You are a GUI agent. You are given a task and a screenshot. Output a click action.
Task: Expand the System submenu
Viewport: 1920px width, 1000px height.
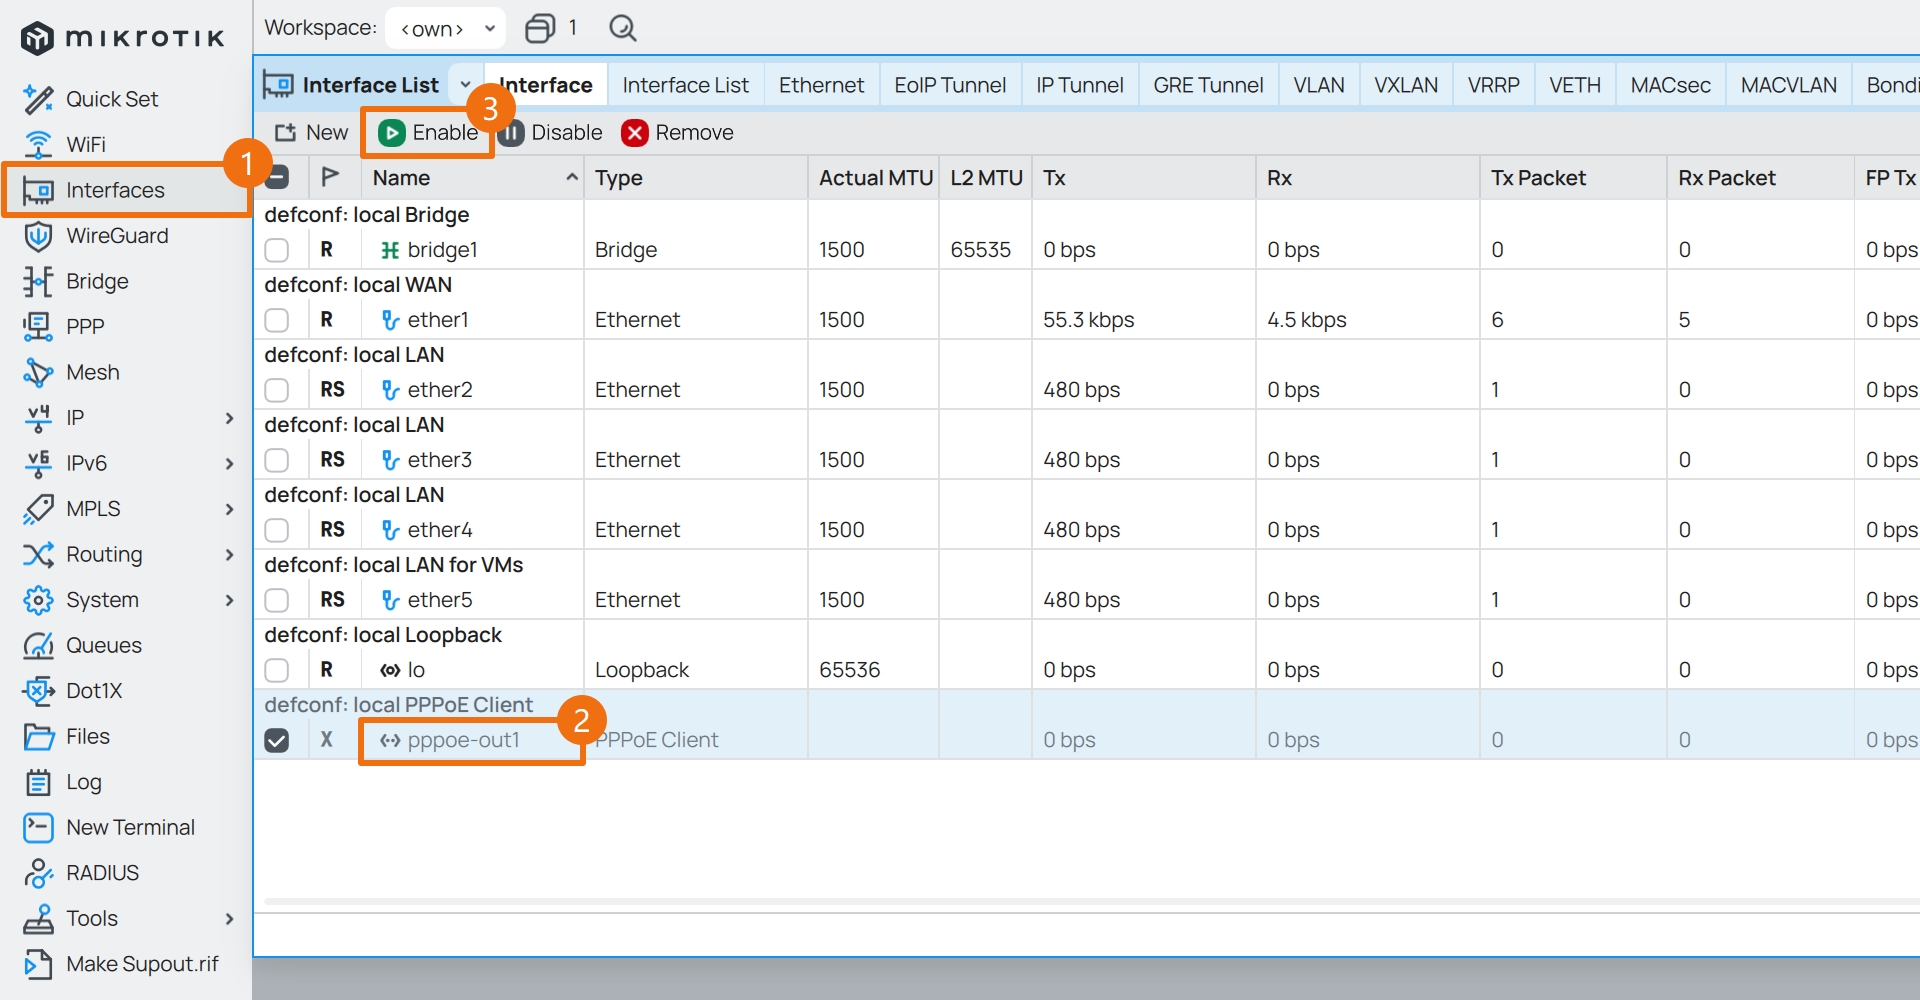229,600
